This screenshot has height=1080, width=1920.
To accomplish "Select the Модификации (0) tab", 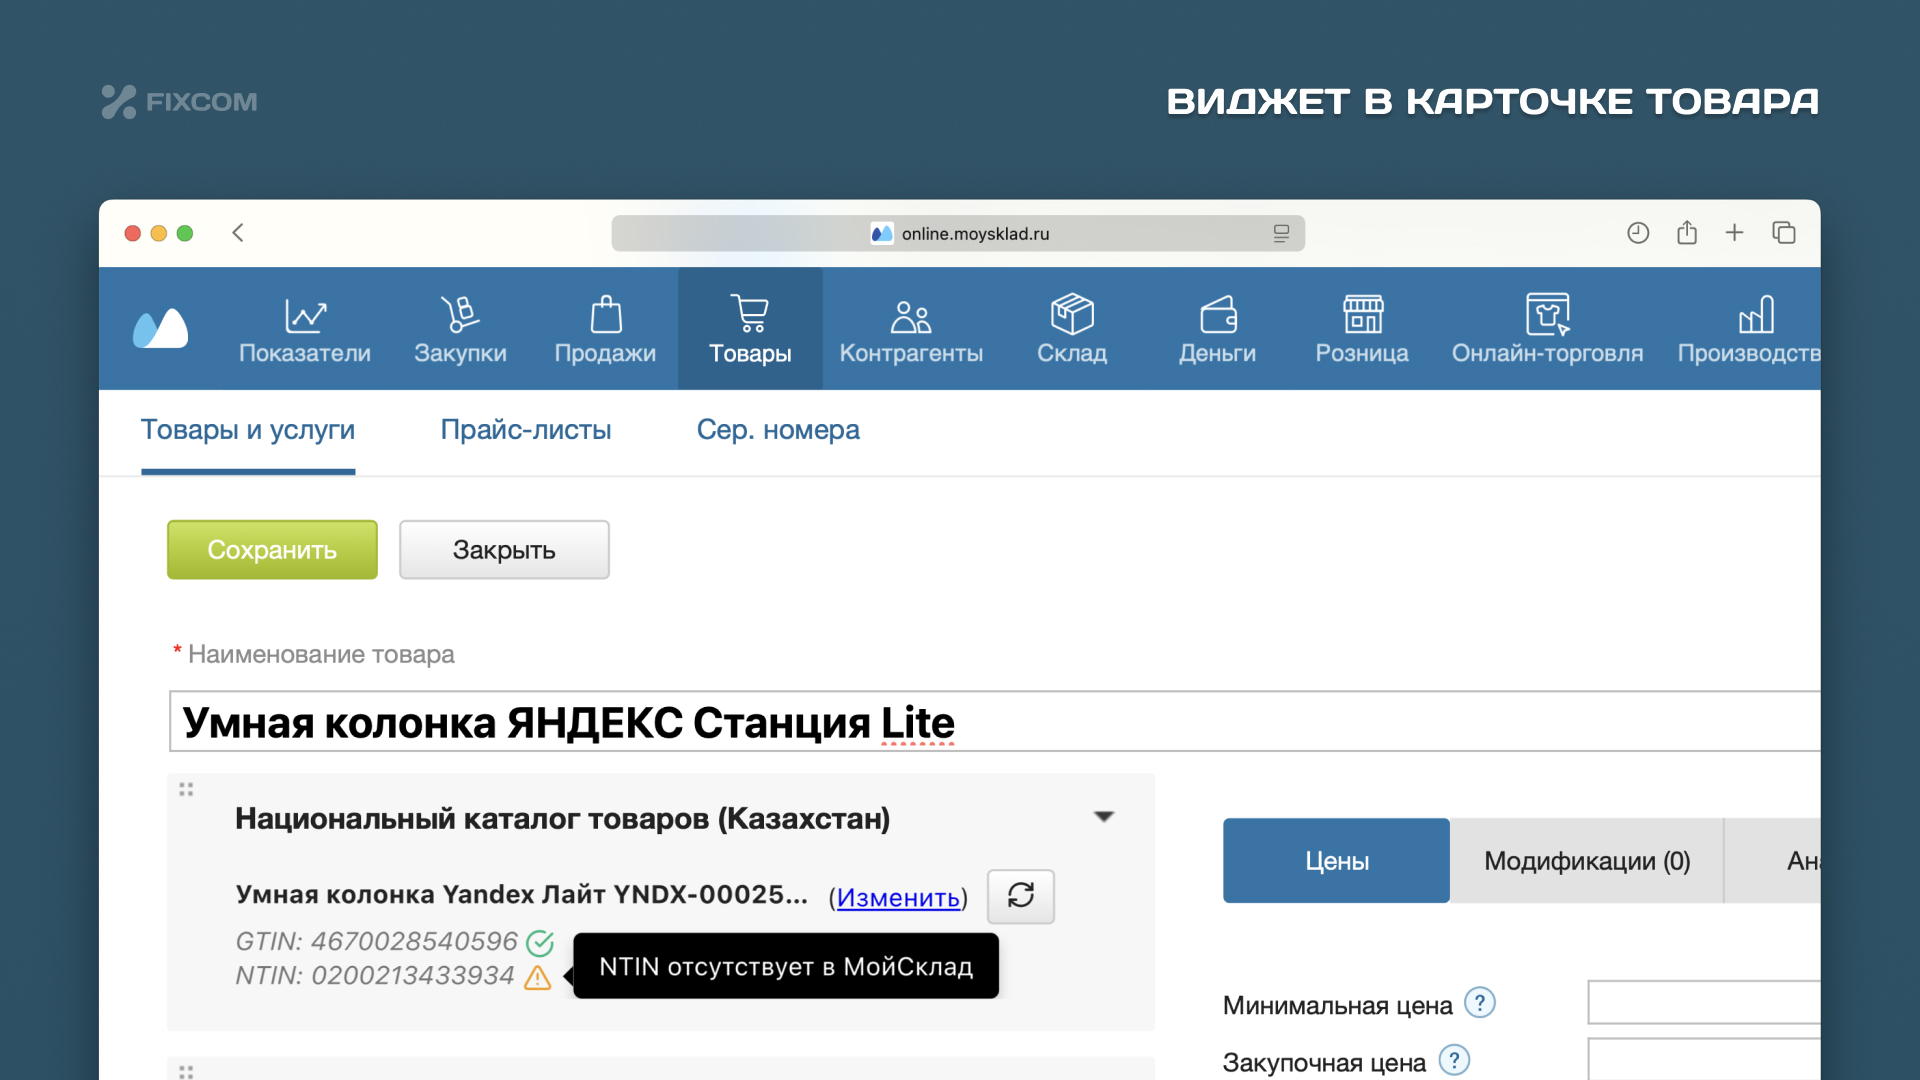I will 1586,861.
